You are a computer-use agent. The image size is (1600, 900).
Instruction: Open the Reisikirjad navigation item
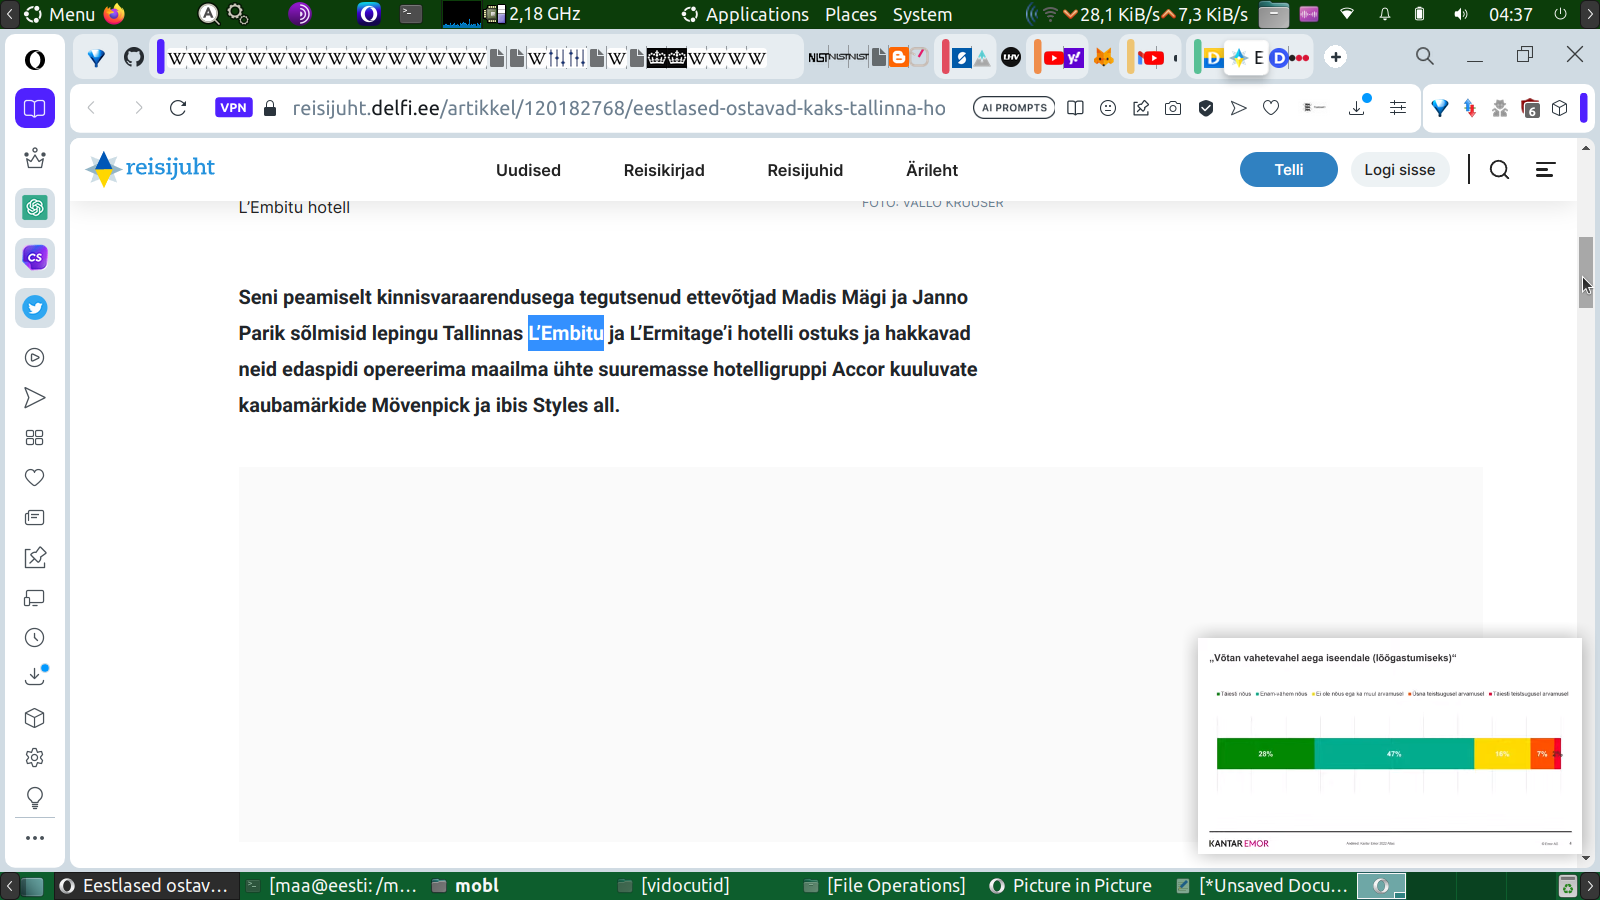pos(664,170)
